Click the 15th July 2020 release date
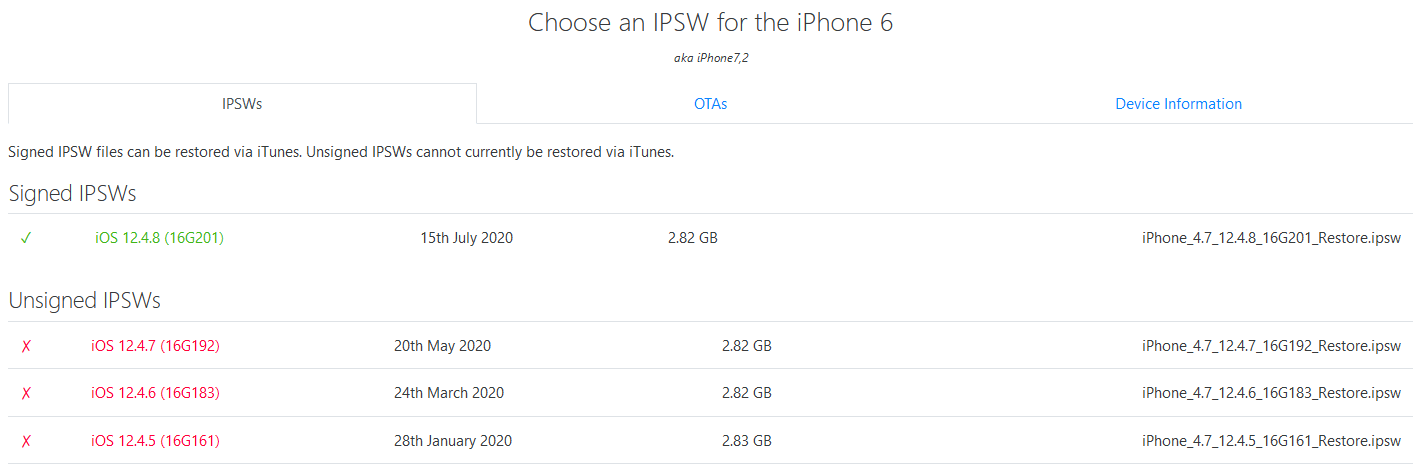The image size is (1423, 466). pos(466,238)
